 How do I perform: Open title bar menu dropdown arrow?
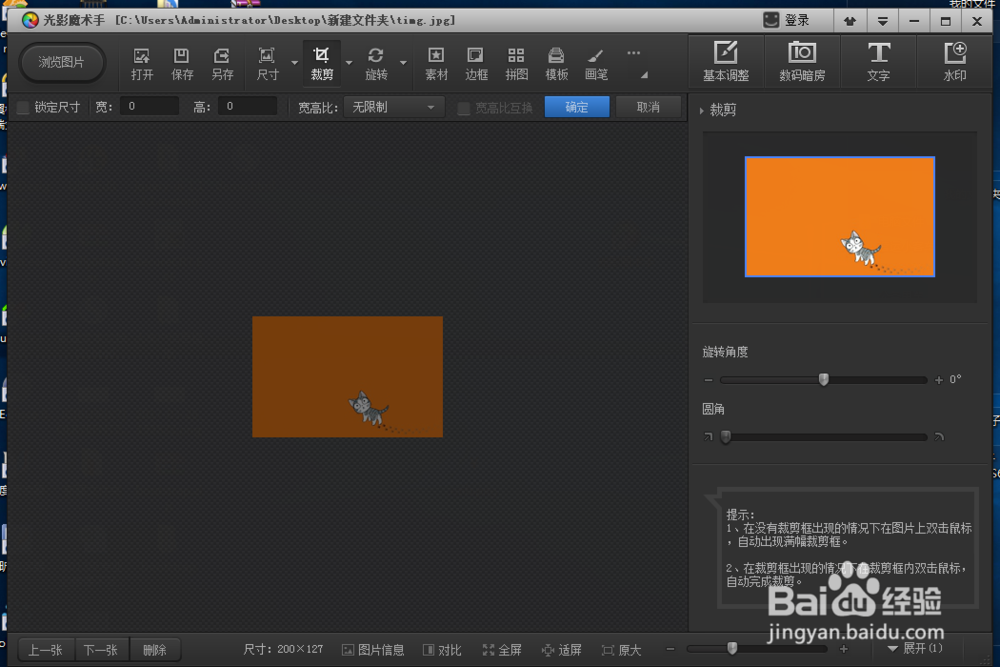883,21
